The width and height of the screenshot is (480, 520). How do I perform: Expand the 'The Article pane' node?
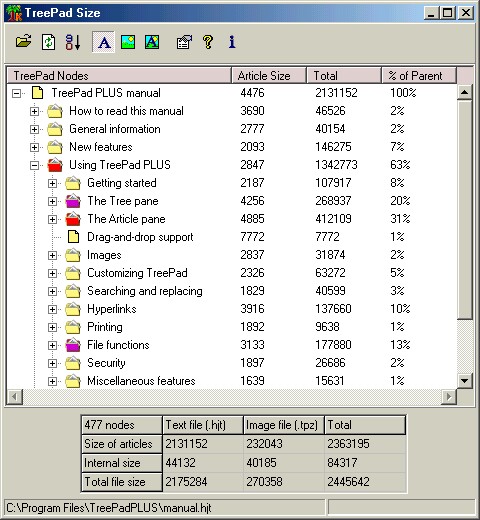tap(52, 219)
